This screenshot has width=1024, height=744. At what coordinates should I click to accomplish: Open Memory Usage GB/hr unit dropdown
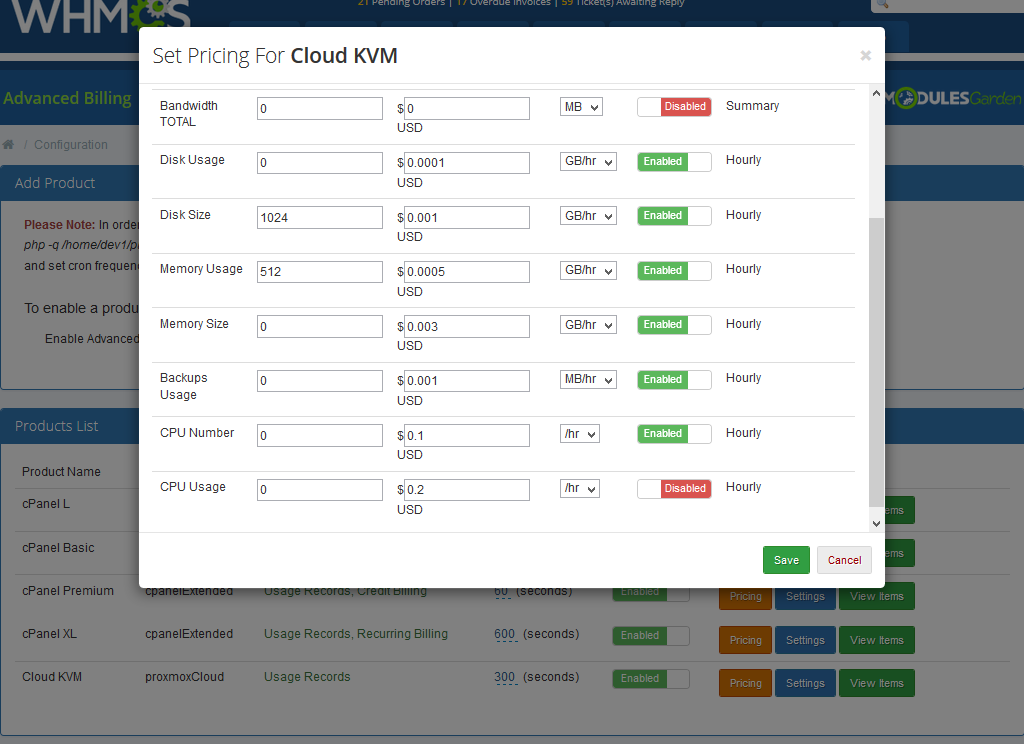click(x=588, y=270)
